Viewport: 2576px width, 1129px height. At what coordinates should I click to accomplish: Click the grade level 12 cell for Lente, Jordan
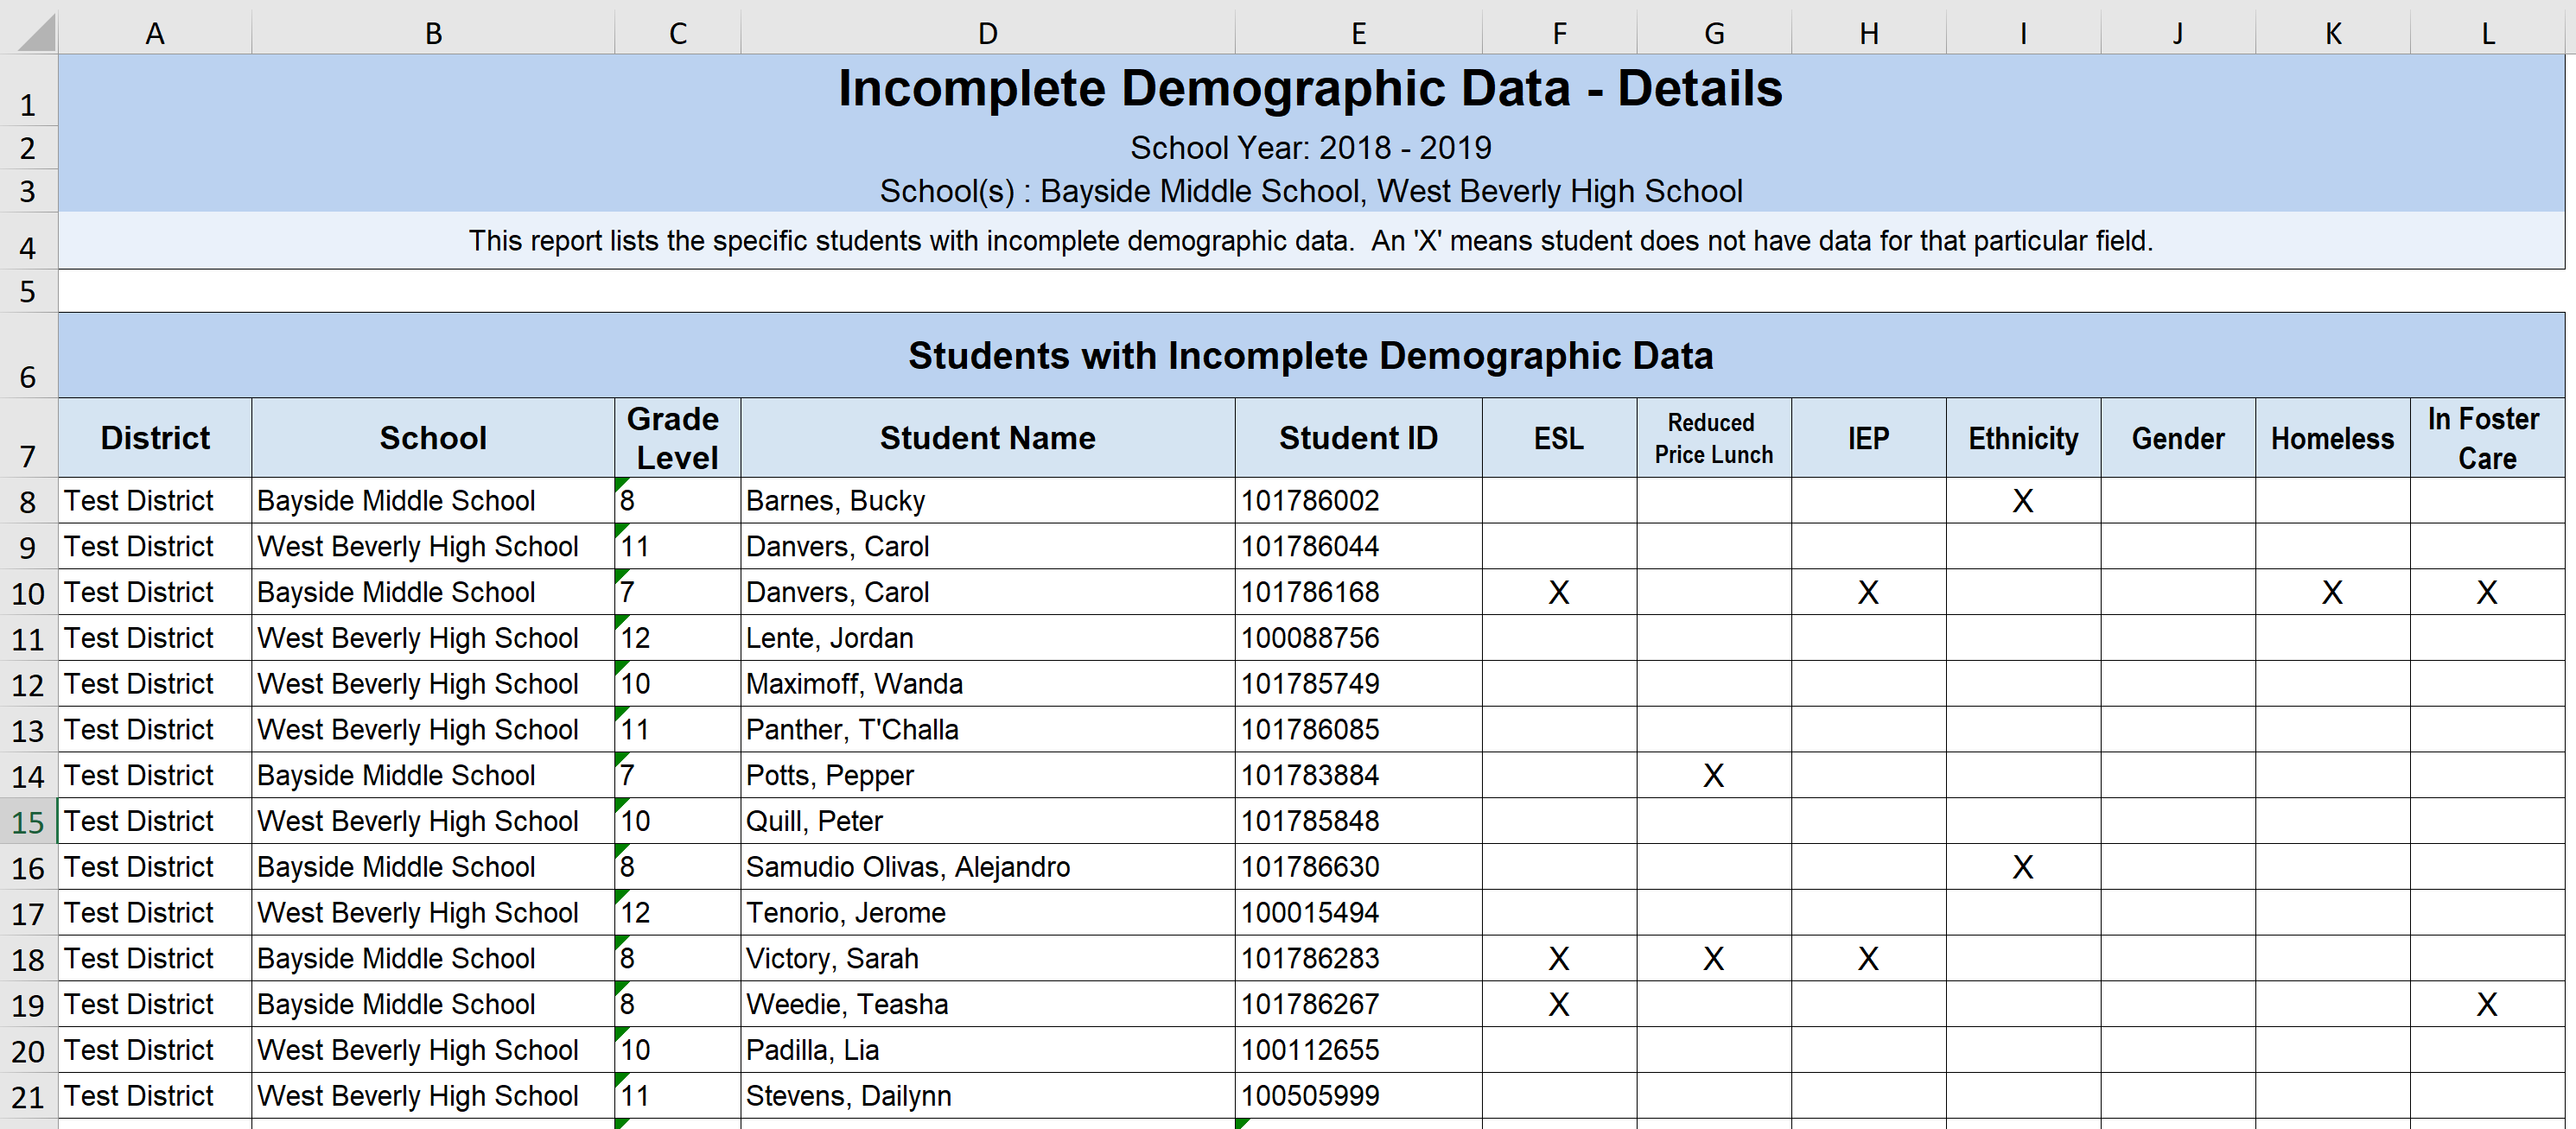677,638
